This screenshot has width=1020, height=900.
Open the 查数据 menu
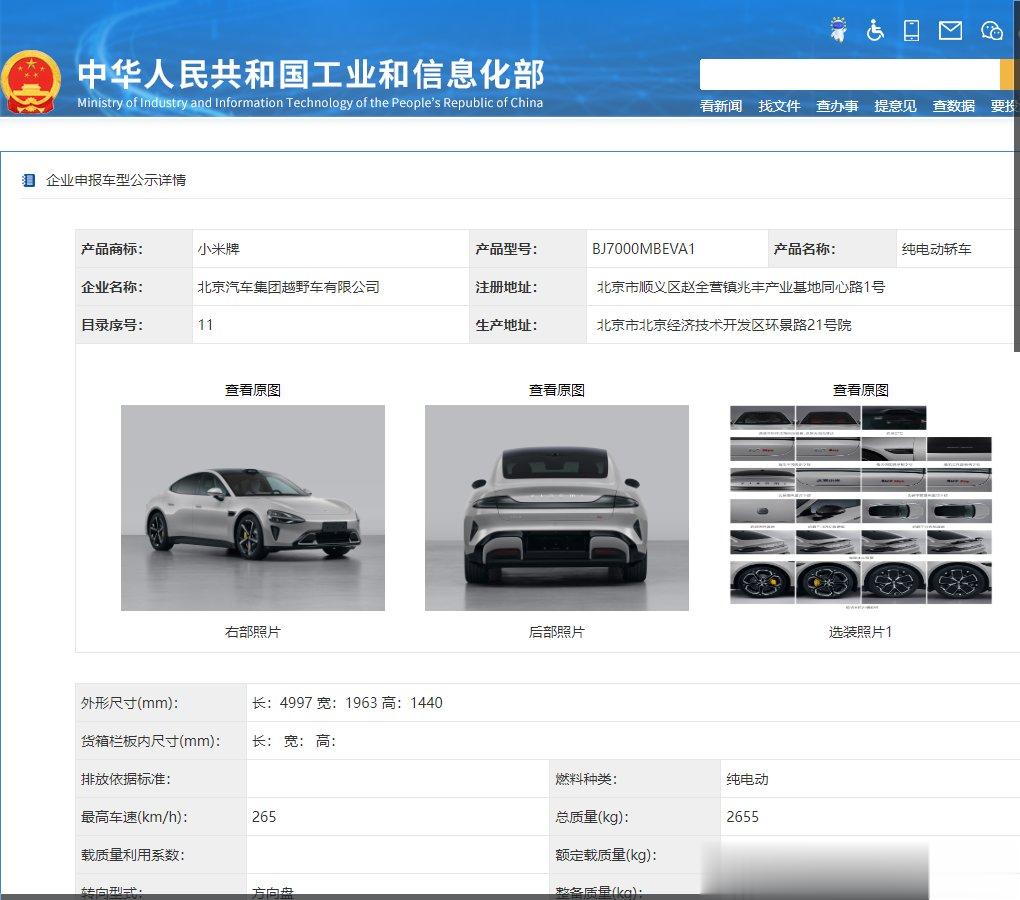coord(954,106)
